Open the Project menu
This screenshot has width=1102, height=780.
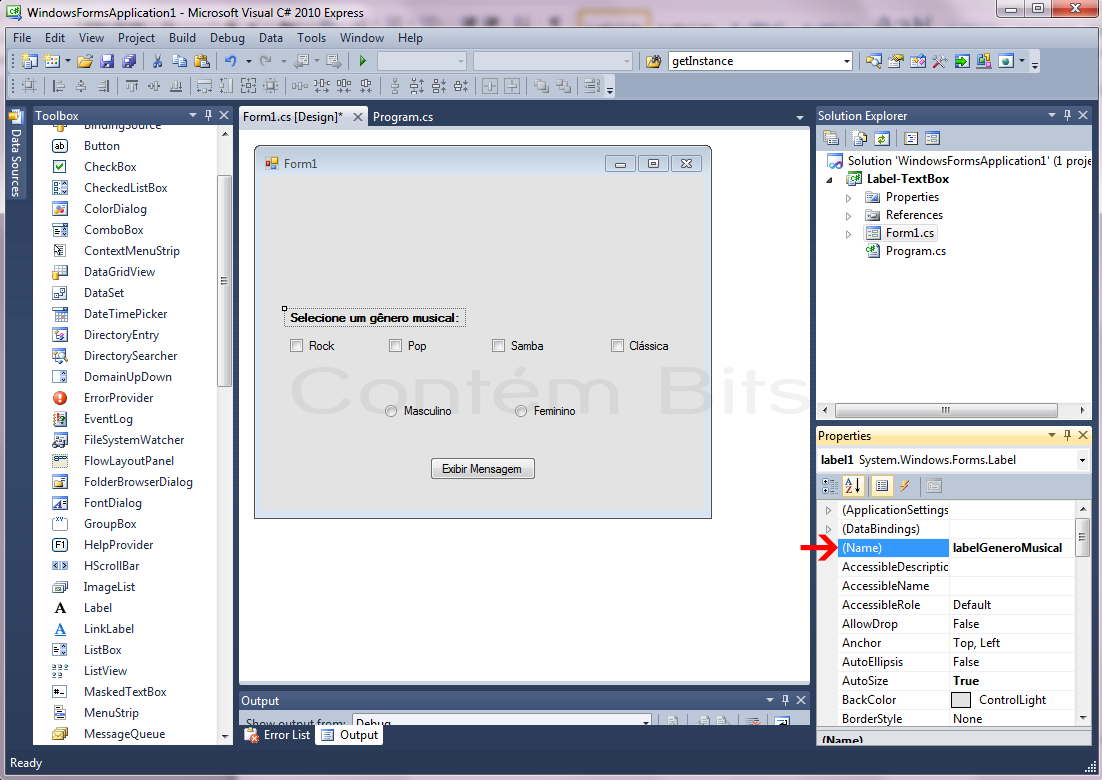pos(136,38)
